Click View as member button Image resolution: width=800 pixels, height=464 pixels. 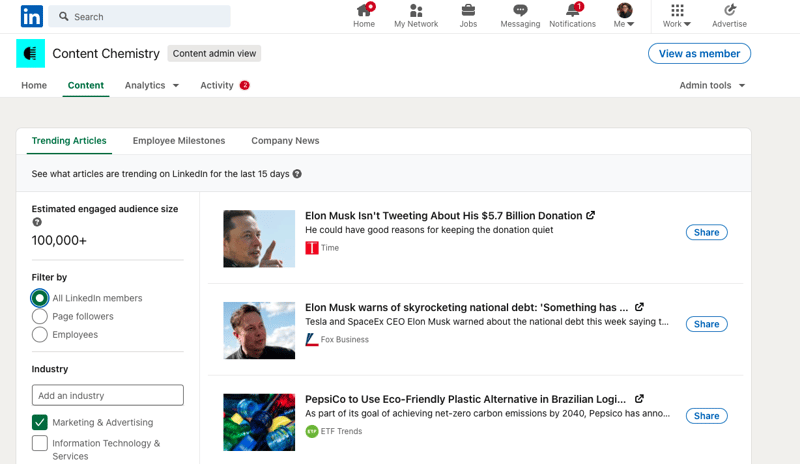point(699,54)
